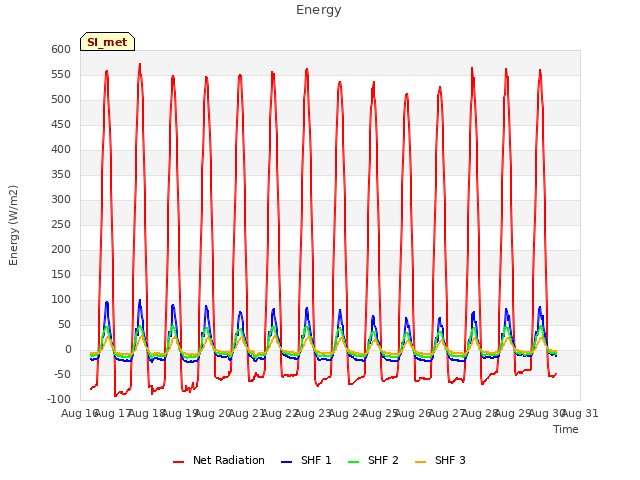Click the blue SHF 1 legend swatch
This screenshot has width=640, height=480.
click(287, 462)
